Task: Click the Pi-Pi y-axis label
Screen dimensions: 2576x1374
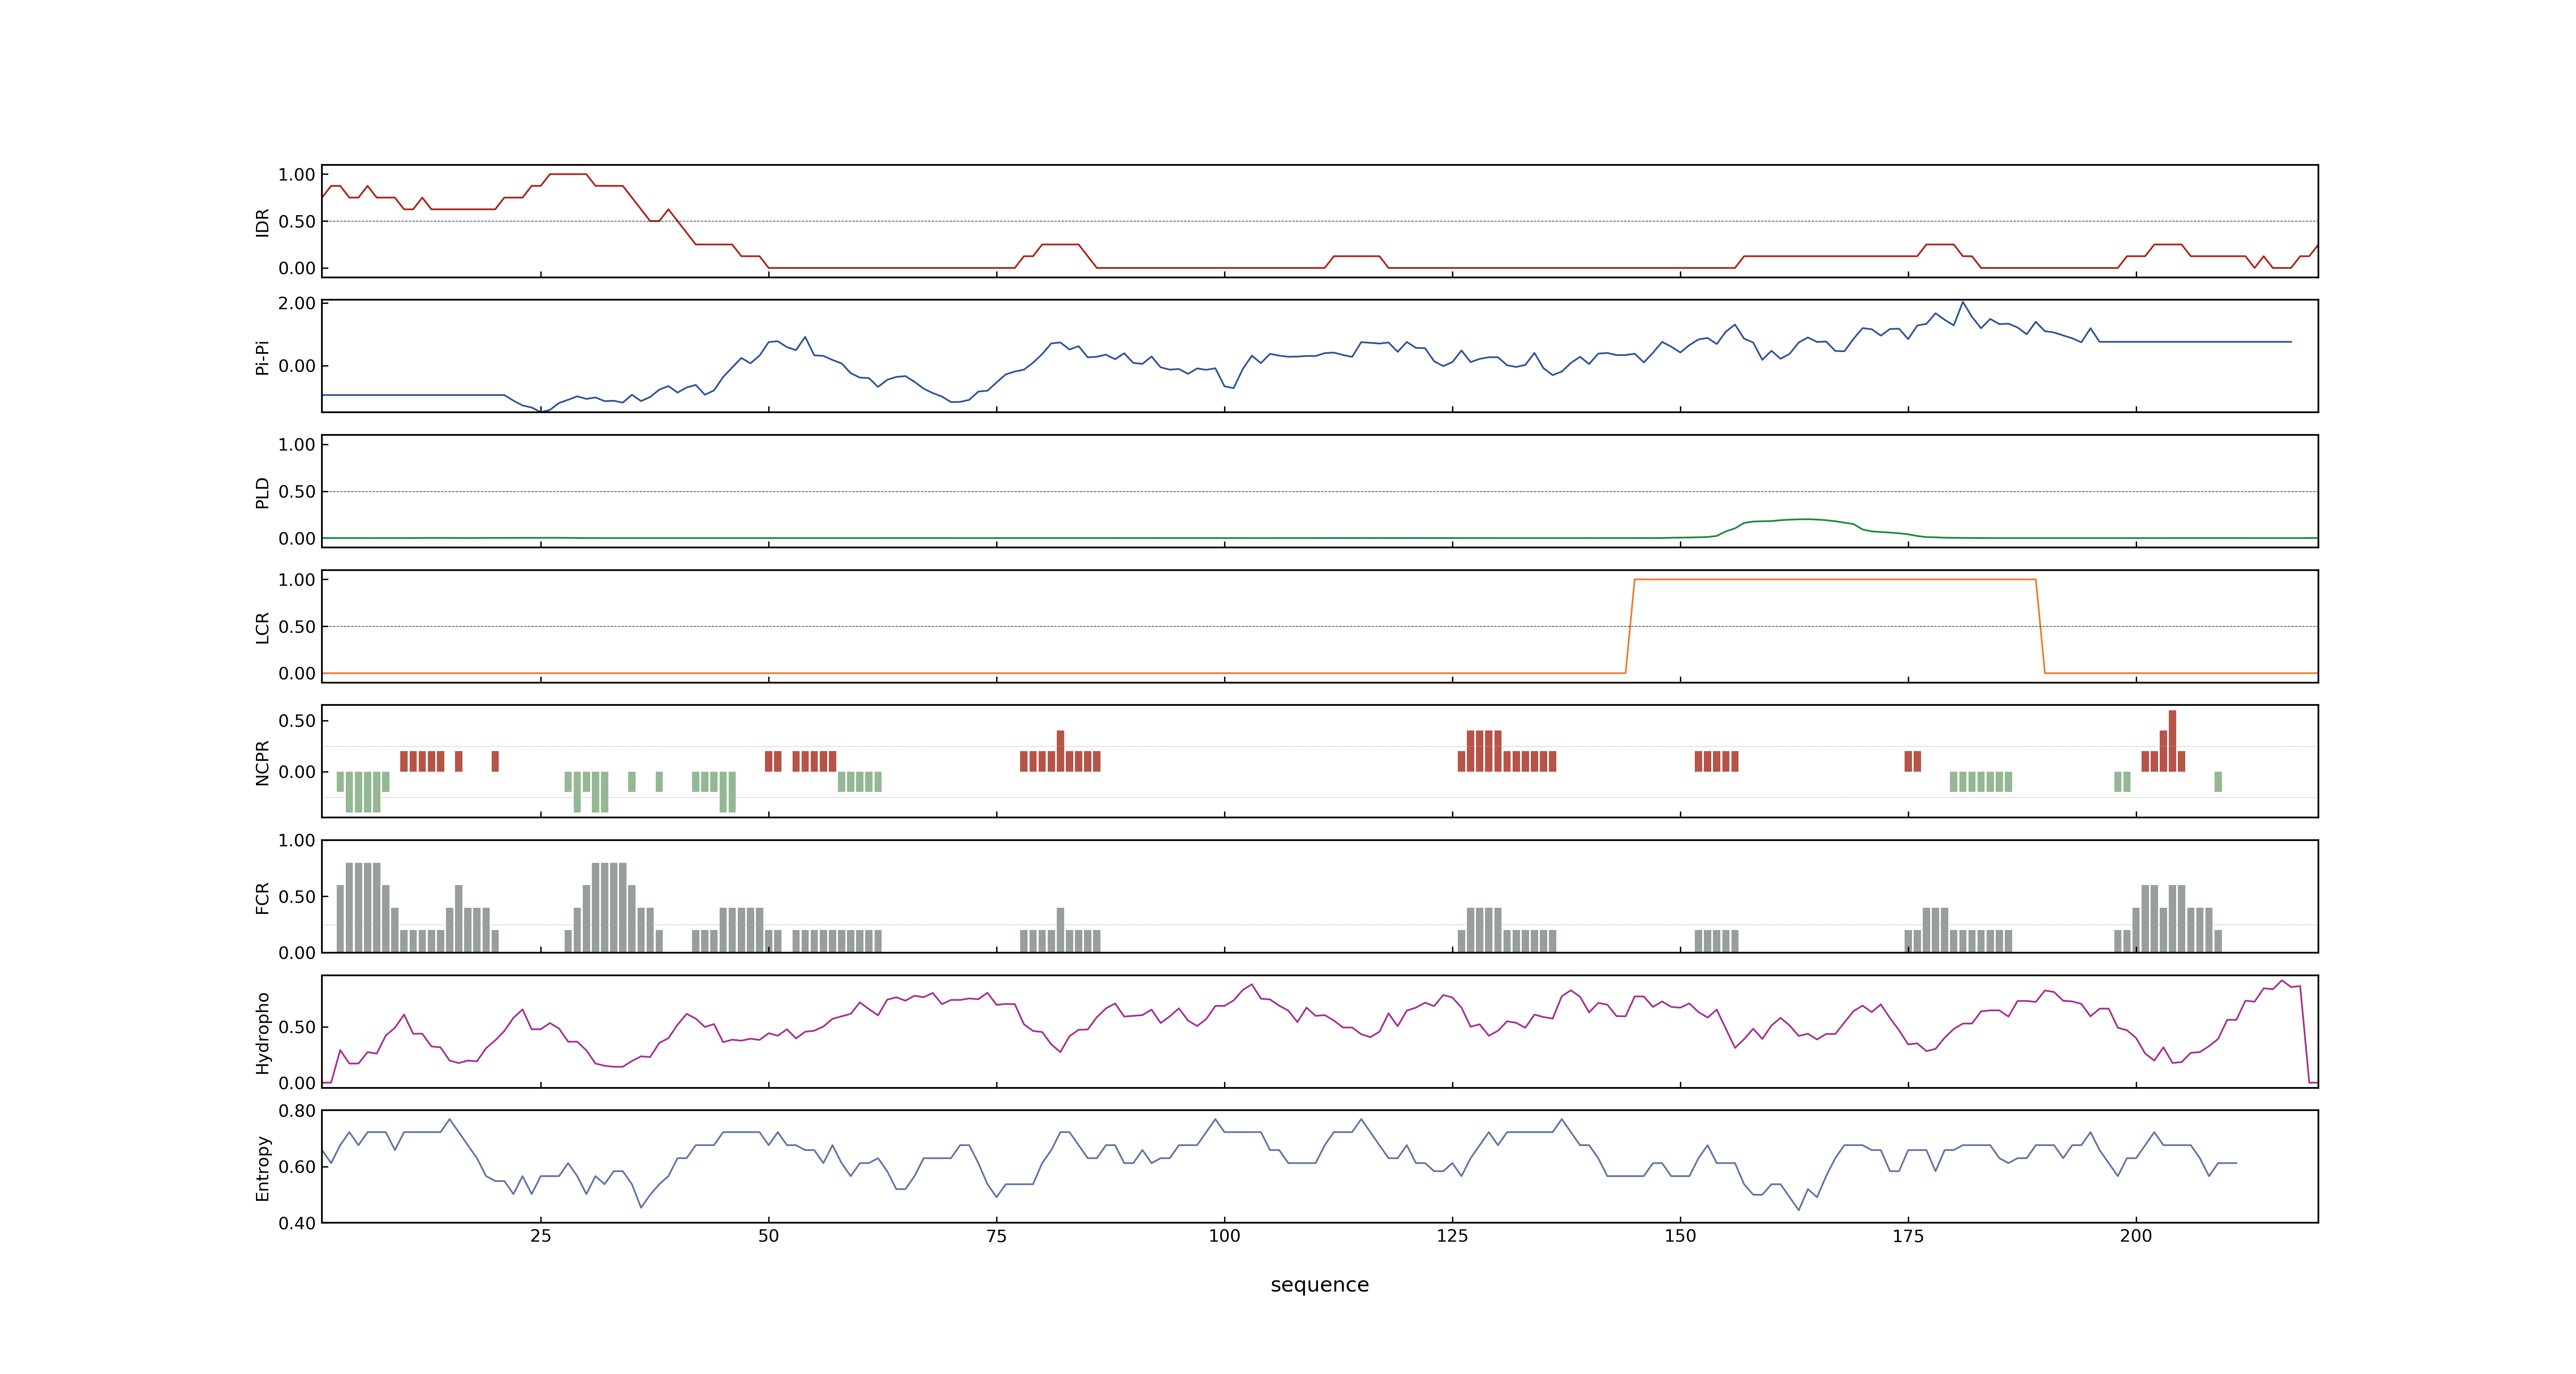Action: [x=263, y=357]
